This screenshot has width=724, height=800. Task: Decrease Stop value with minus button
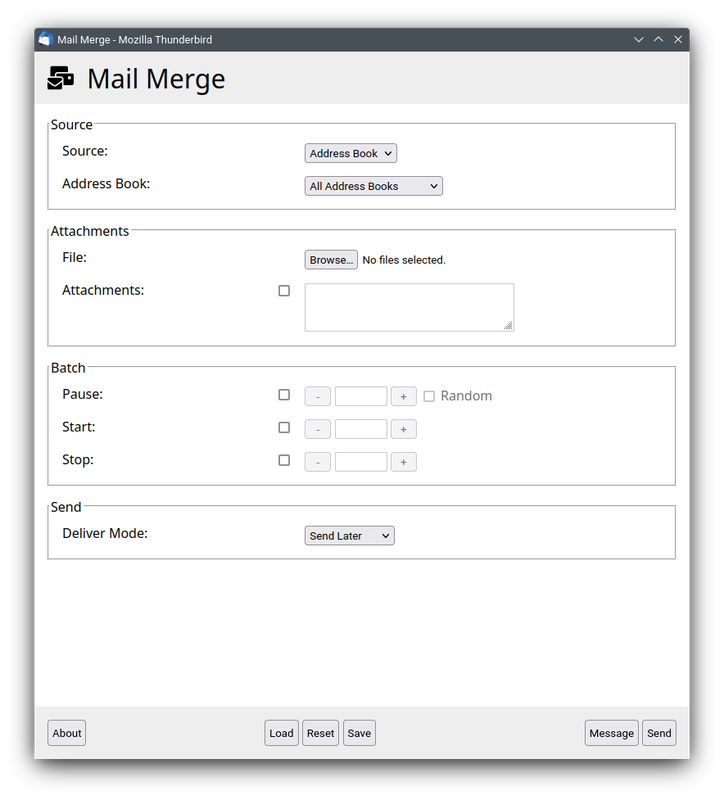318,462
